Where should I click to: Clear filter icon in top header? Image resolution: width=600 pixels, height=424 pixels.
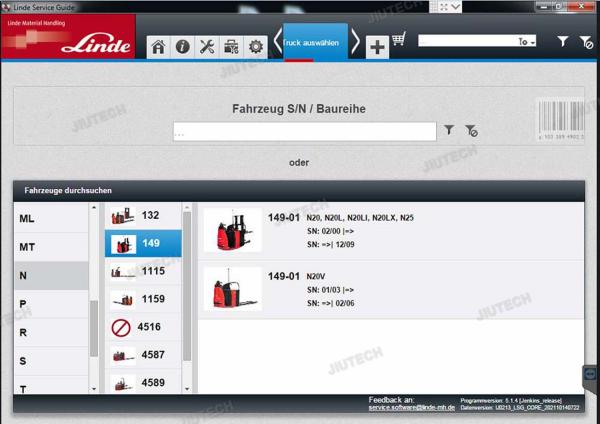[586, 42]
